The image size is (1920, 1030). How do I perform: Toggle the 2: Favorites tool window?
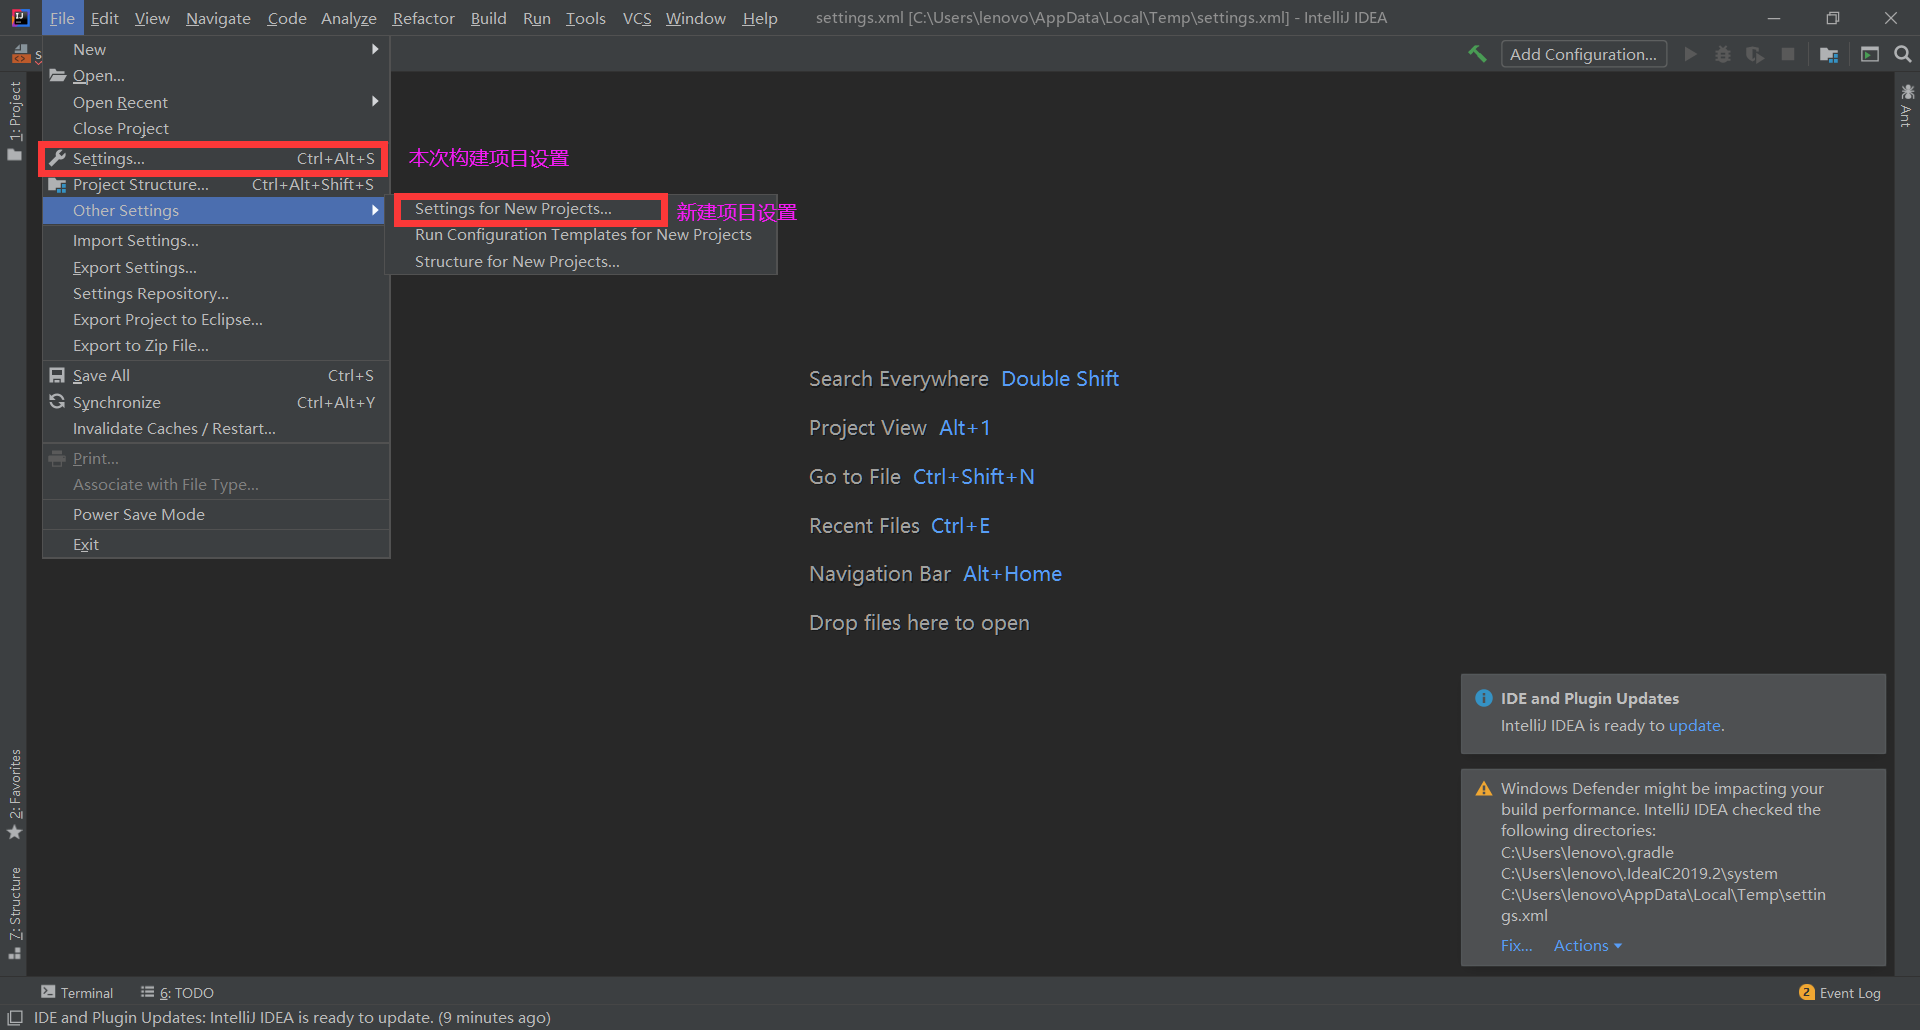click(x=14, y=794)
